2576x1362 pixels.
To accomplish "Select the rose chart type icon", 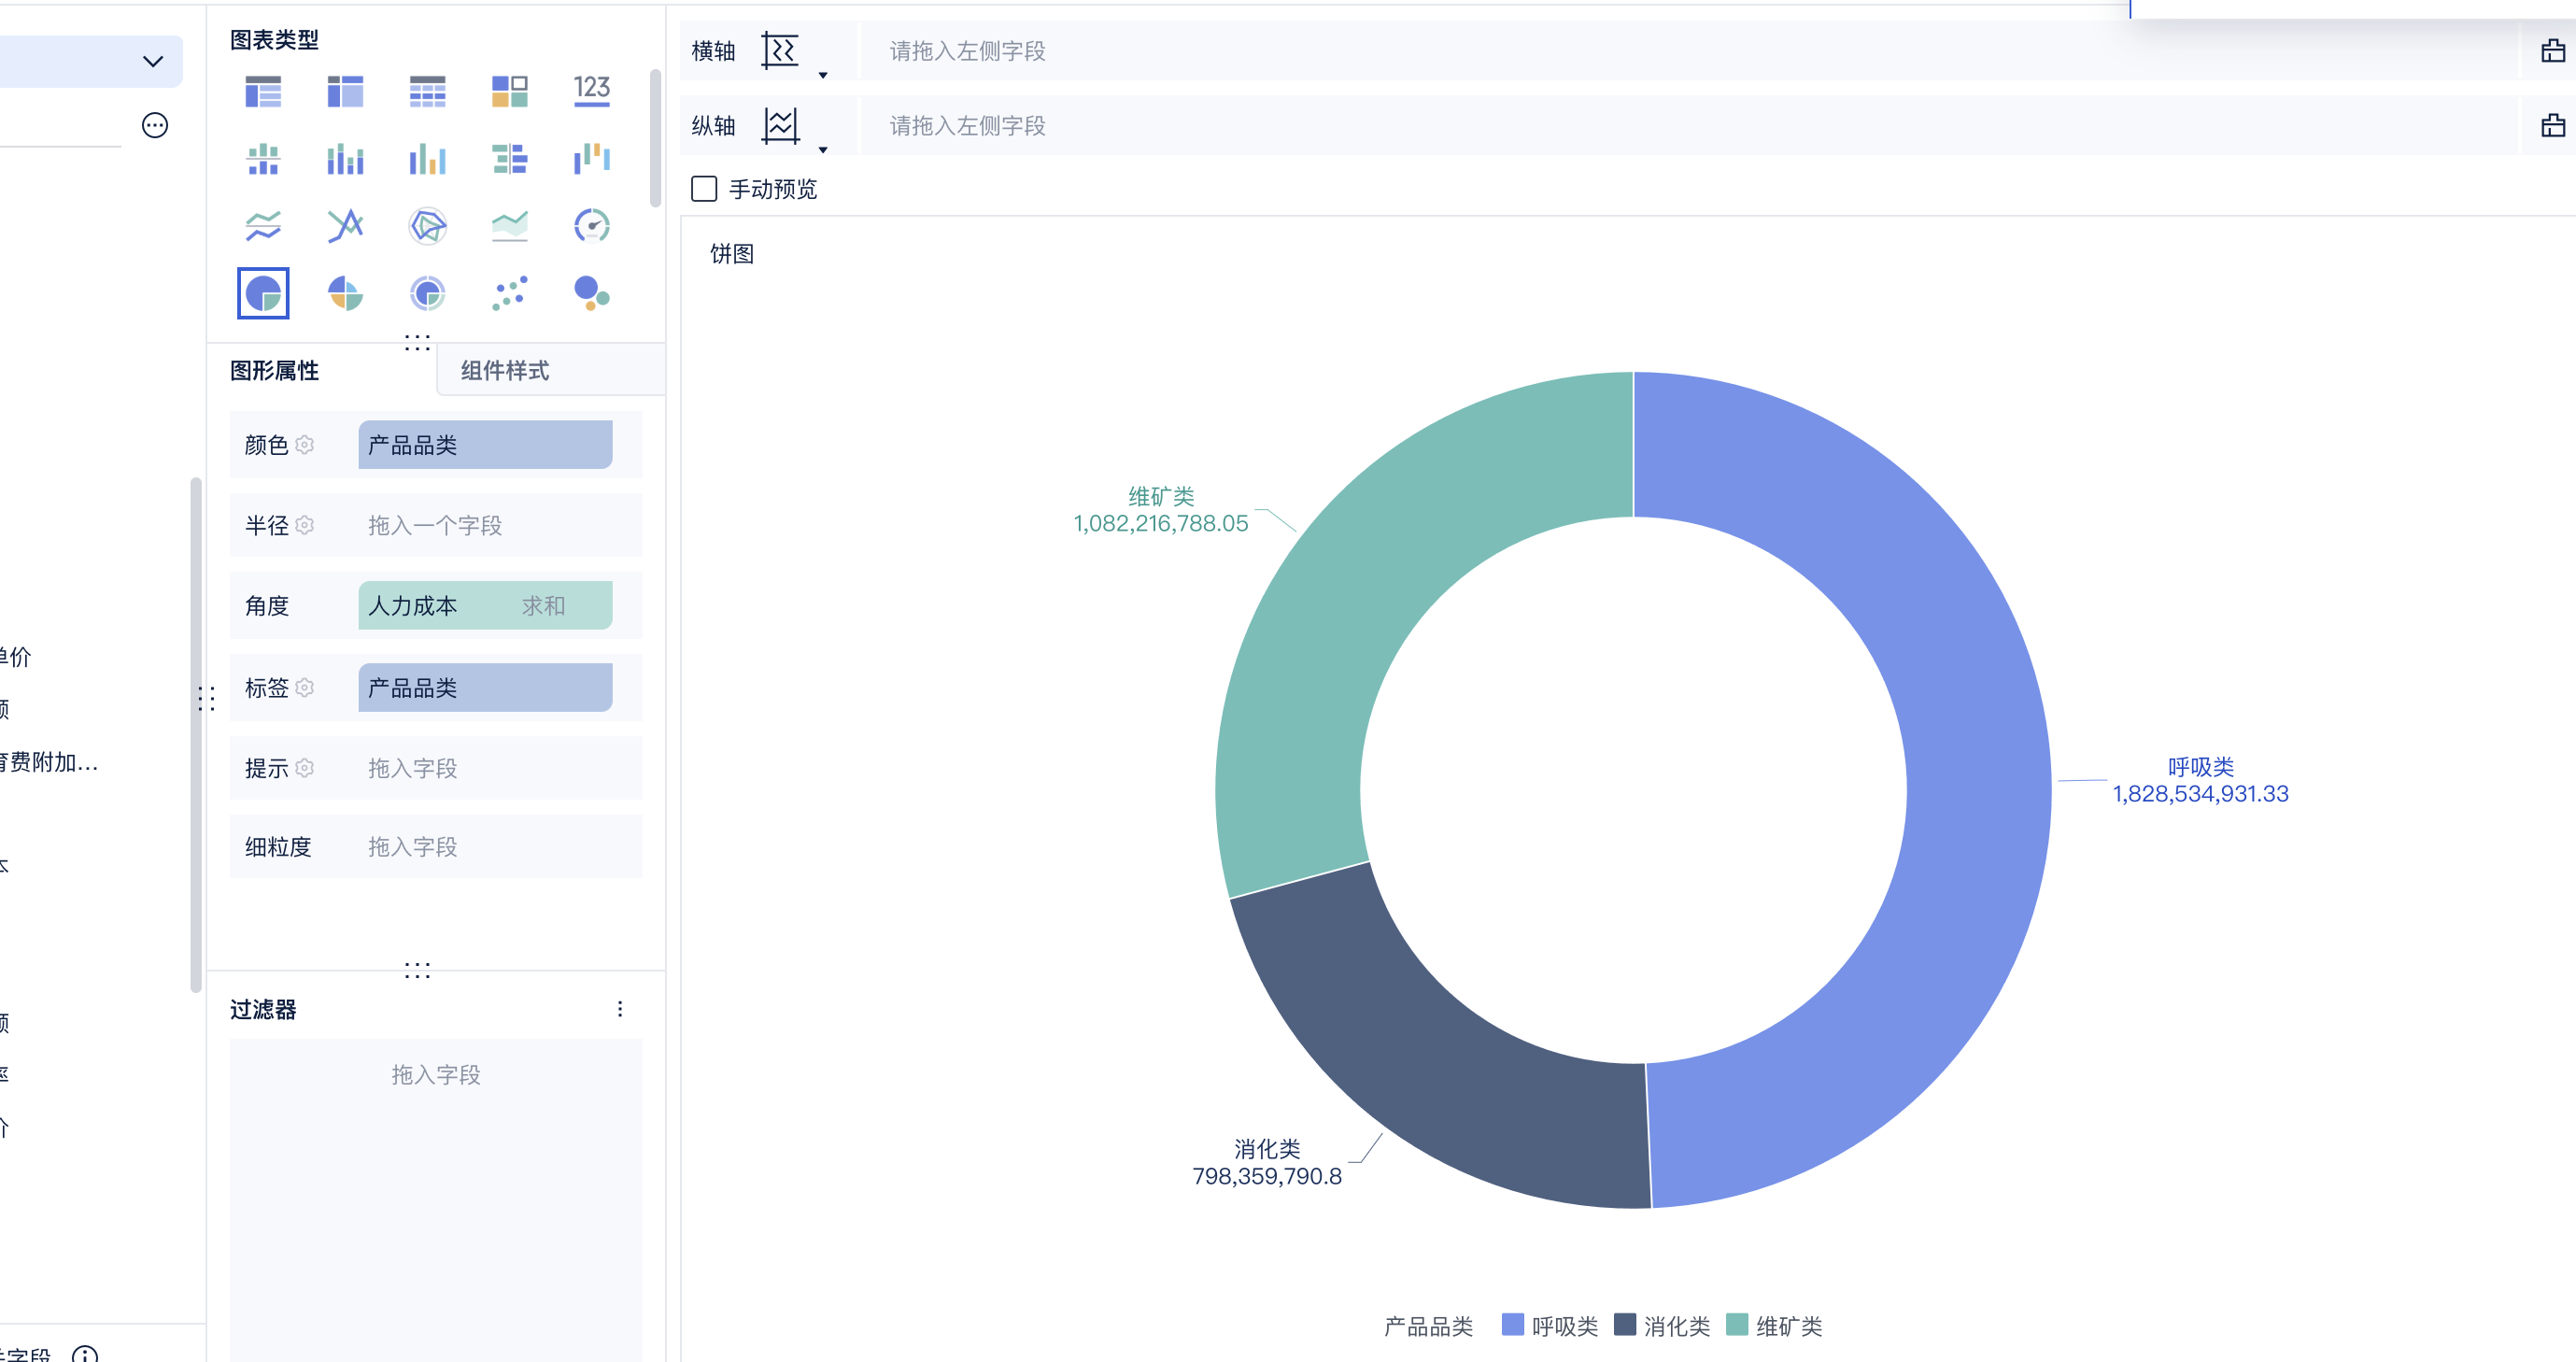I will tap(345, 293).
